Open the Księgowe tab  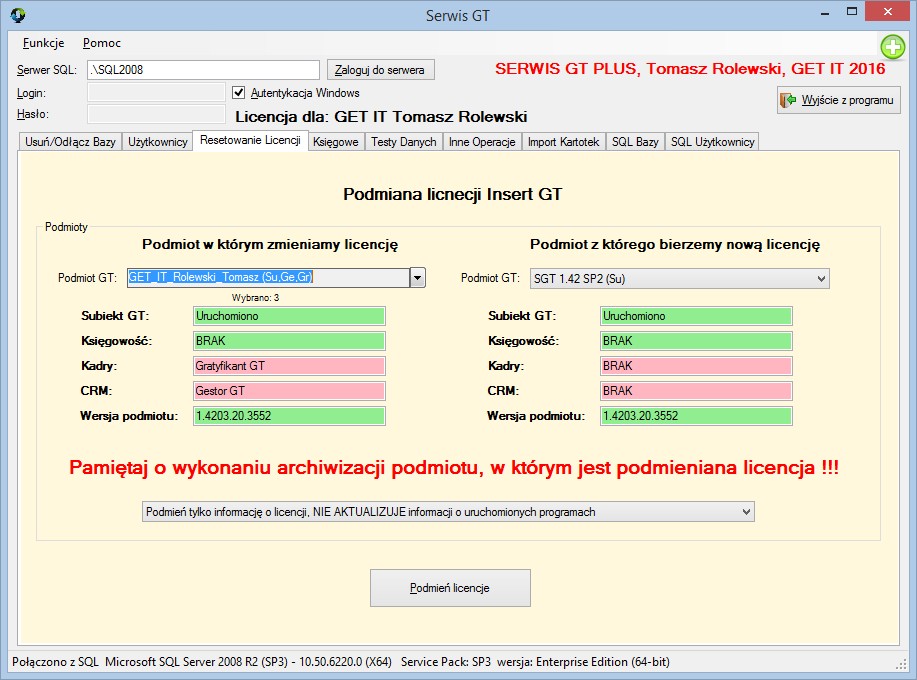336,142
